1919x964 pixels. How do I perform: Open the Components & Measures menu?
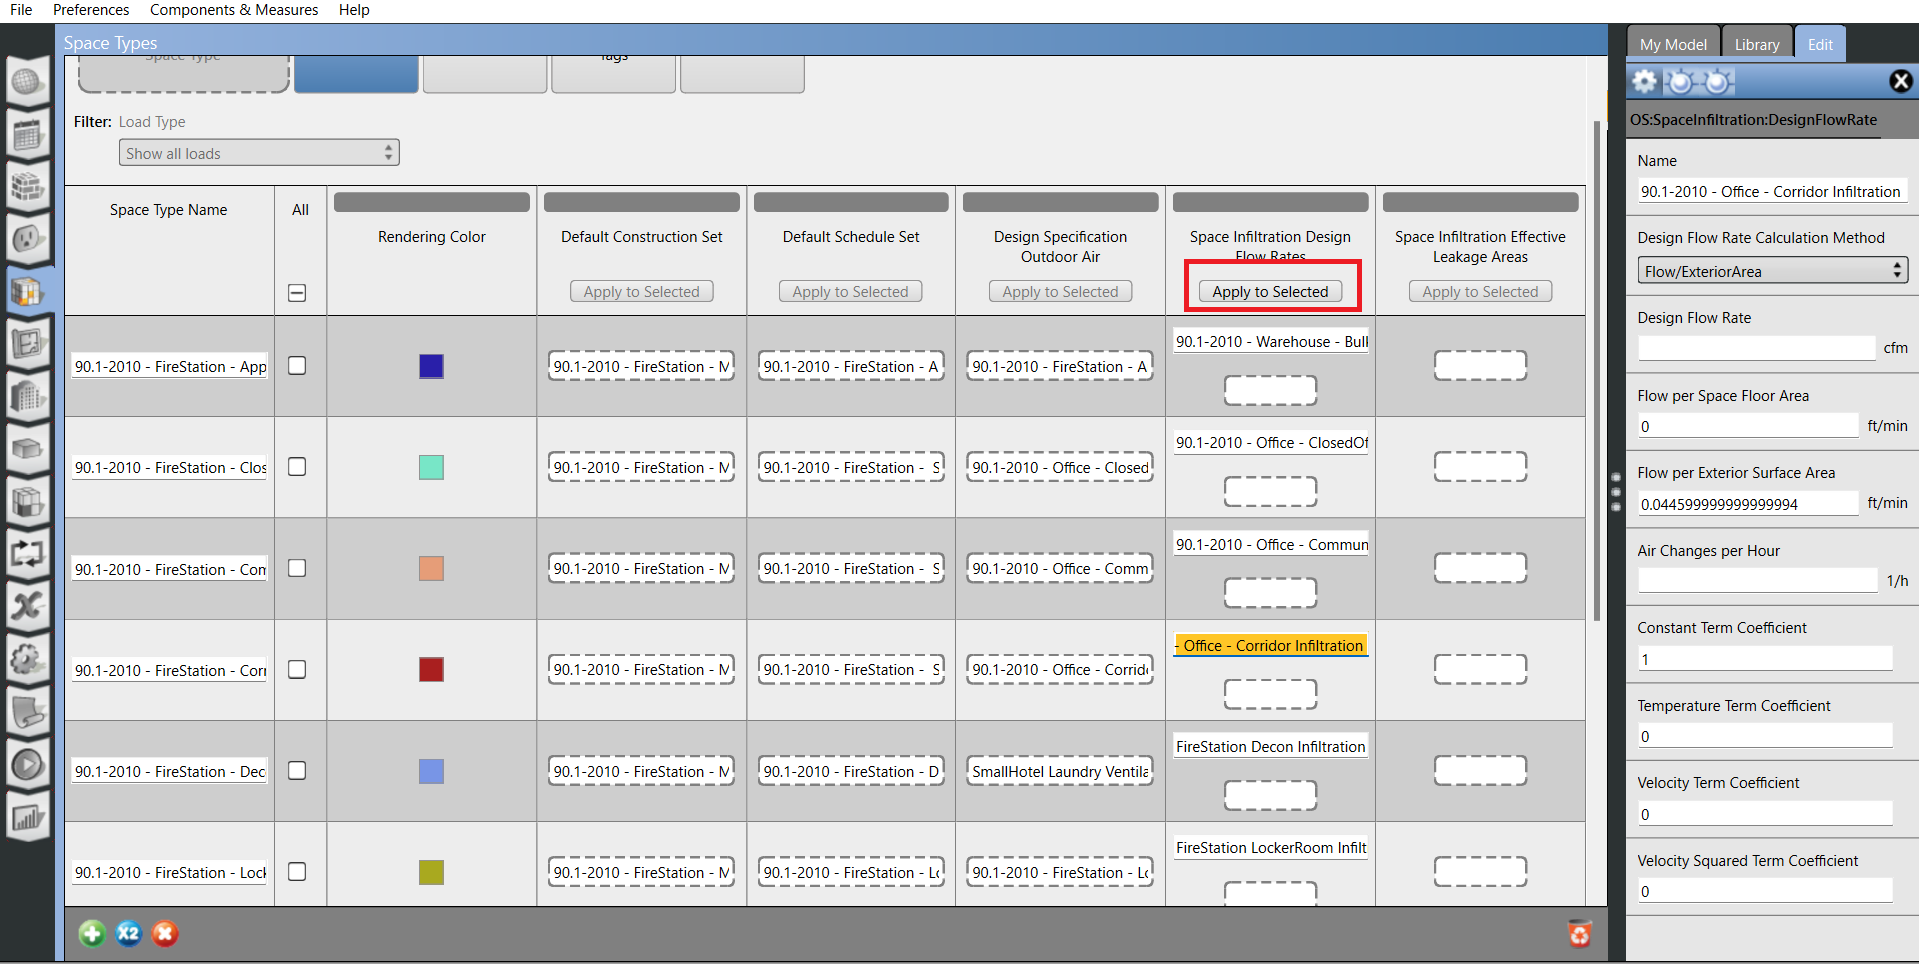point(234,10)
